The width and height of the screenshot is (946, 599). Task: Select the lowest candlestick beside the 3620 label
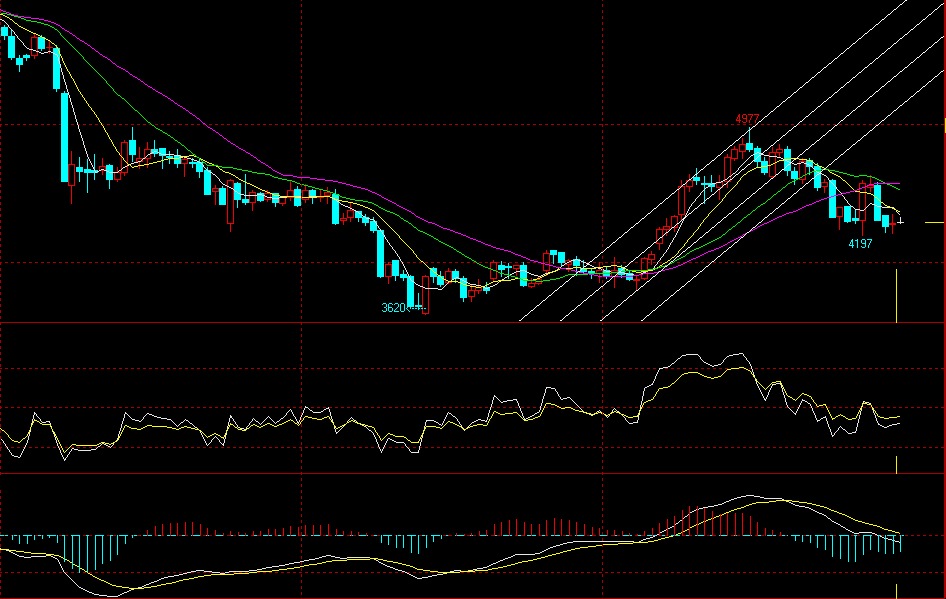pyautogui.click(x=425, y=300)
